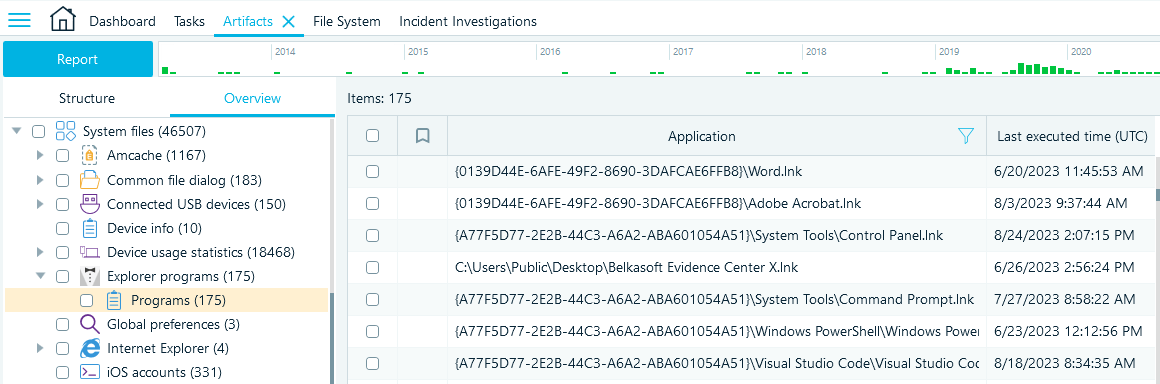This screenshot has height=384, width=1160.
Task: Click the Explorer programs tuxedo icon
Action: coord(89,276)
